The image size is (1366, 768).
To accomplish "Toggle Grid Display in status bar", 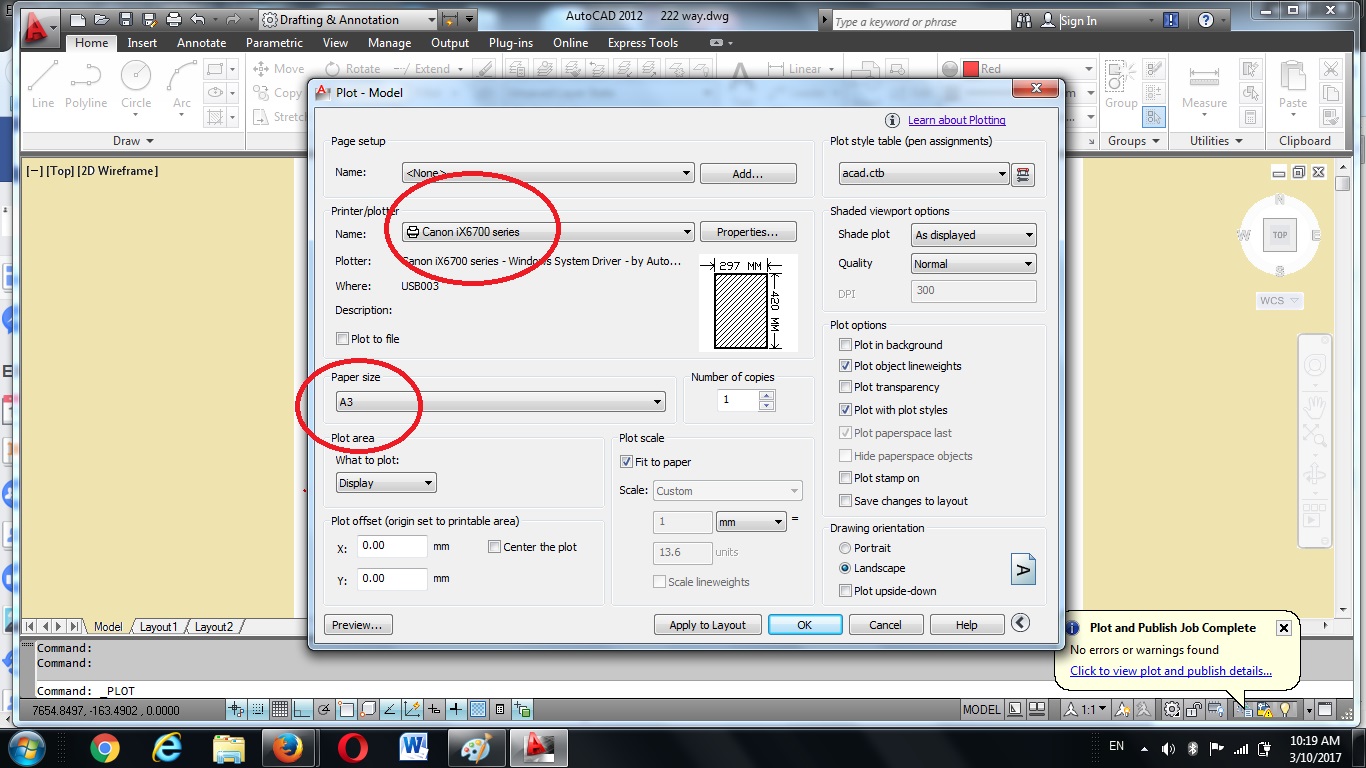I will [280, 709].
